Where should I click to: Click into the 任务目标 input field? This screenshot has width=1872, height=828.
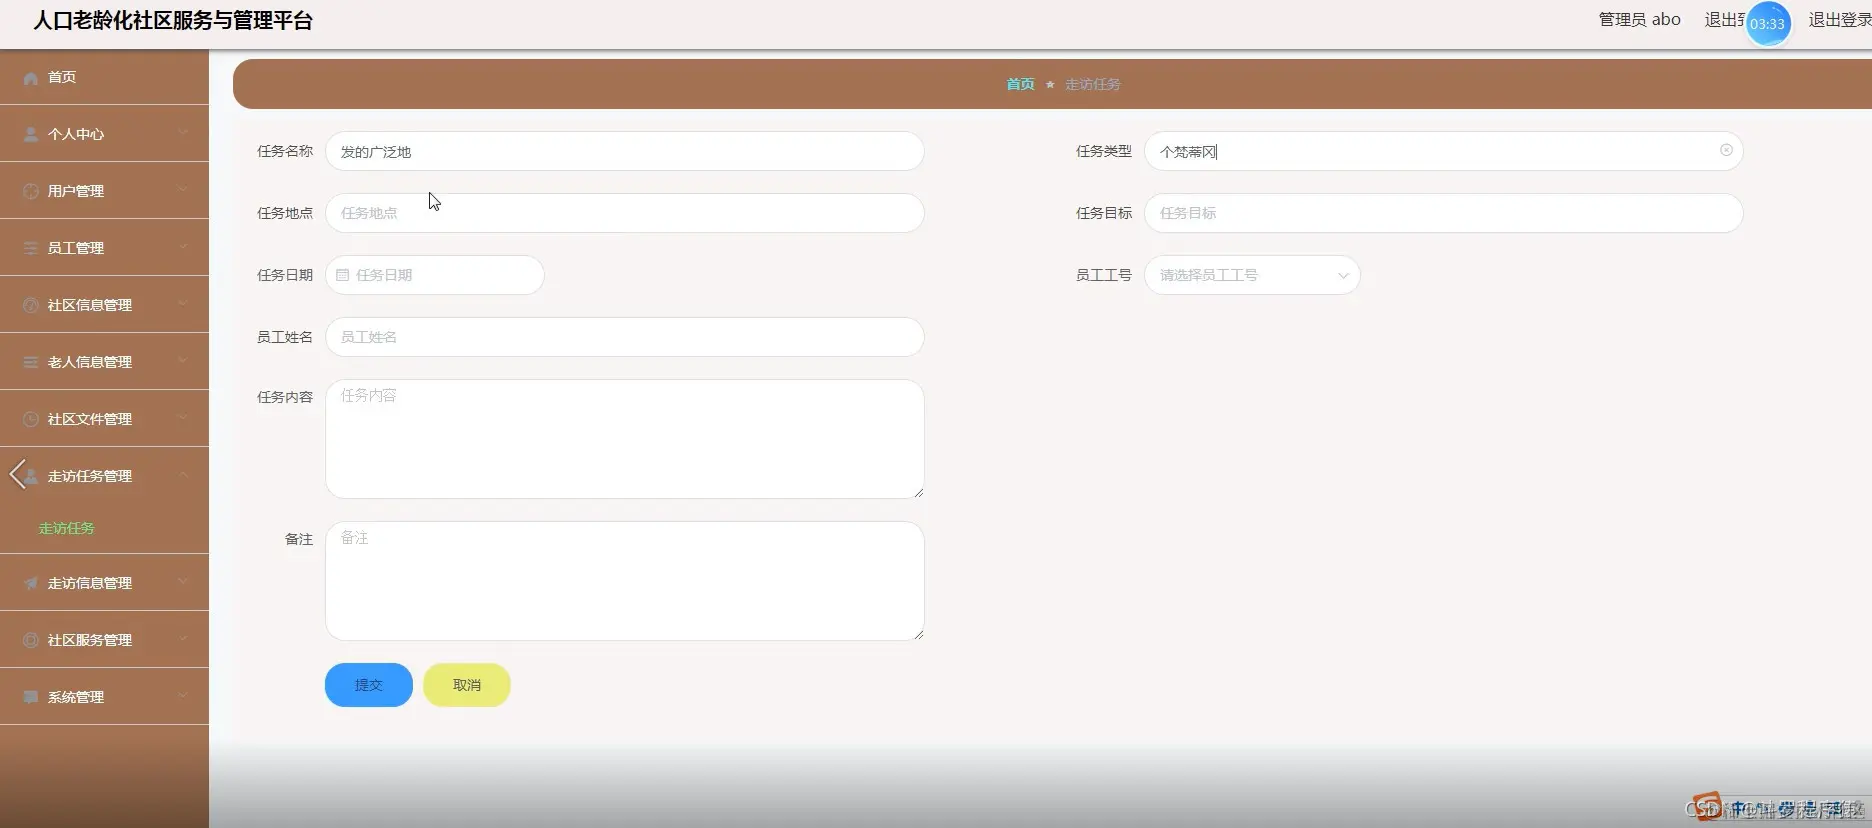click(1443, 213)
